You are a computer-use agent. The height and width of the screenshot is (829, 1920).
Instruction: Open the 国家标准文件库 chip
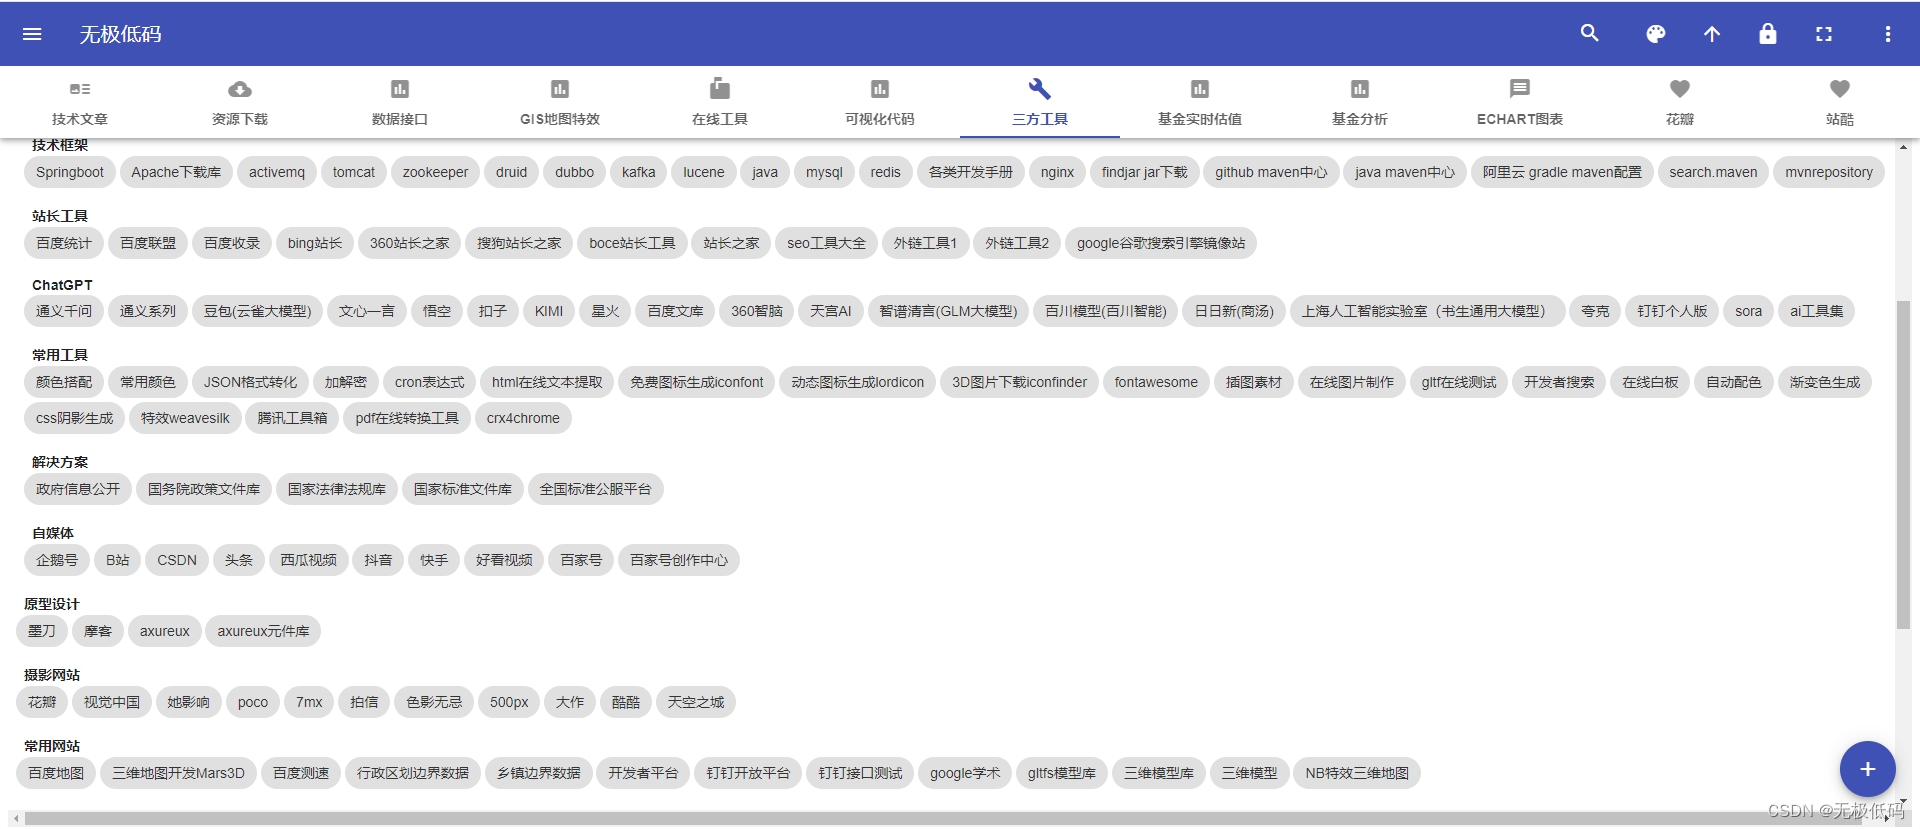(463, 489)
